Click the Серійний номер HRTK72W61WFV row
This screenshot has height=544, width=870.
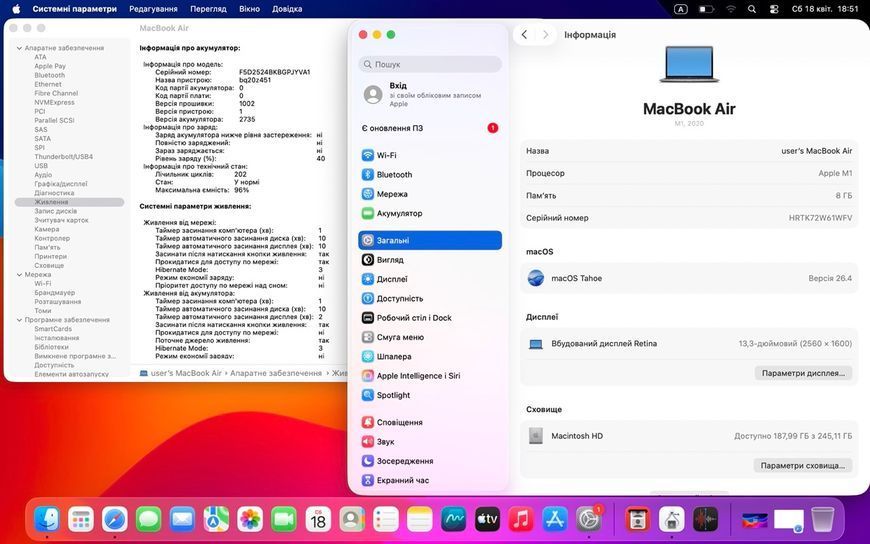coord(689,218)
